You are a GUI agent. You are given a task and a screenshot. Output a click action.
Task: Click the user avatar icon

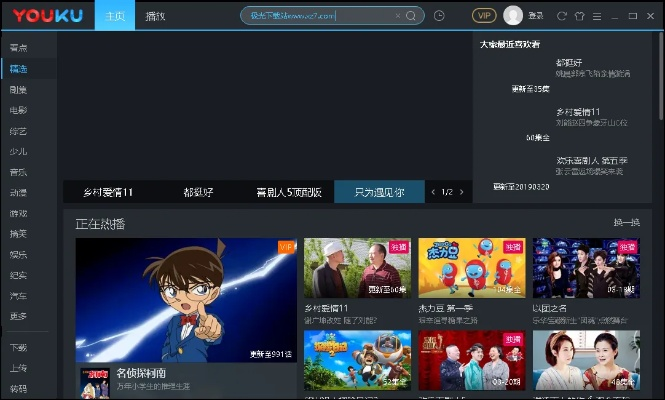tap(513, 16)
